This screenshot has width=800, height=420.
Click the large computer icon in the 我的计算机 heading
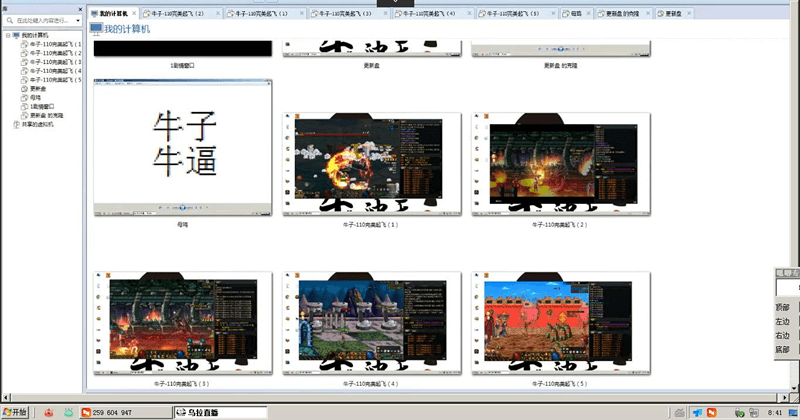click(x=96, y=29)
